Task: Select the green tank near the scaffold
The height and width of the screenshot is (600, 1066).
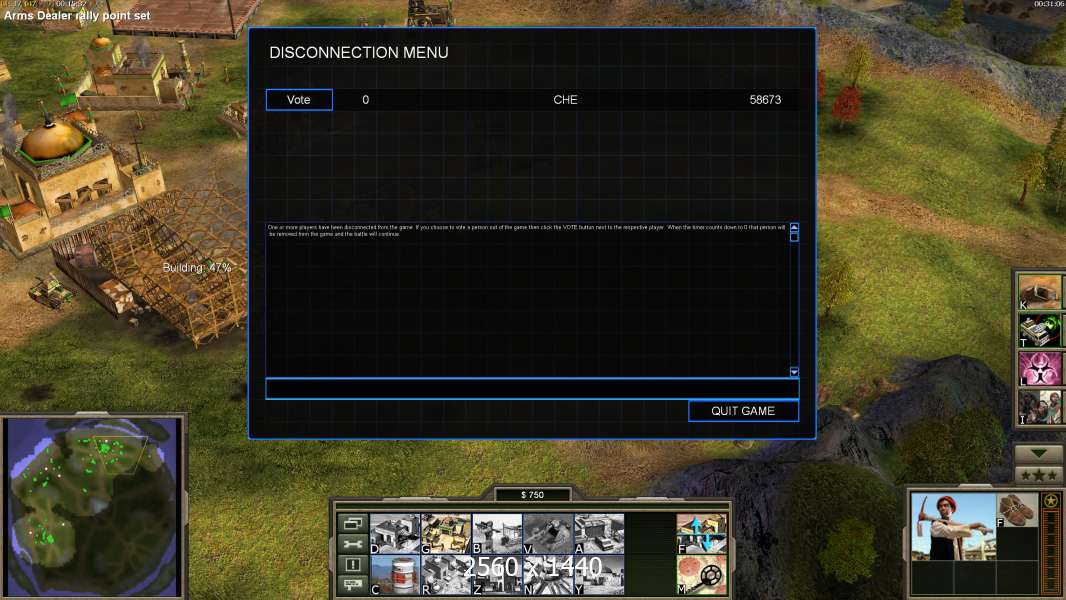Action: point(50,291)
